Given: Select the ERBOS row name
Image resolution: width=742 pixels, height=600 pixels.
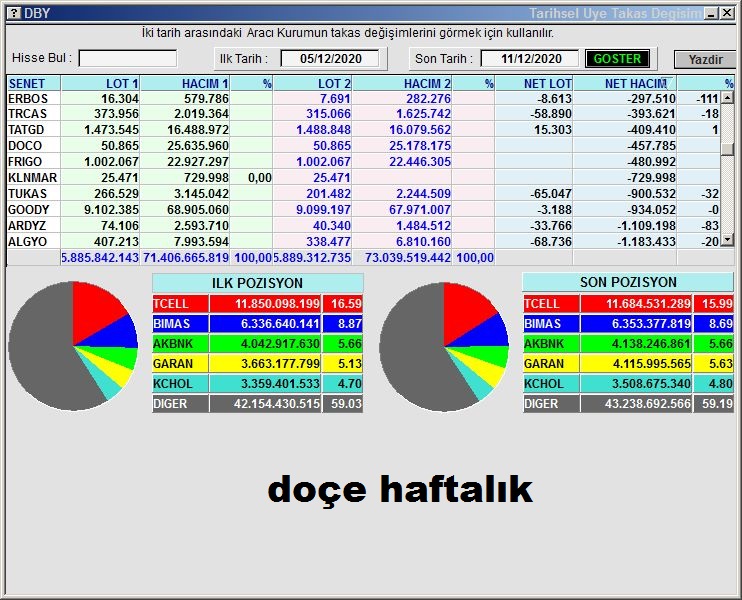Looking at the screenshot, I should click(x=28, y=98).
